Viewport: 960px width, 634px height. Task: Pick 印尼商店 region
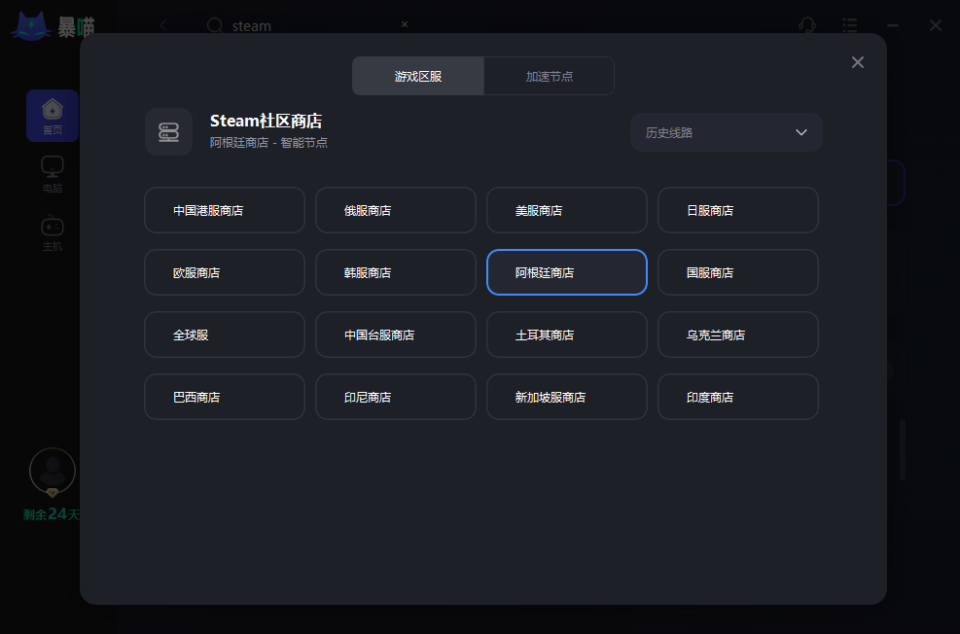click(396, 397)
